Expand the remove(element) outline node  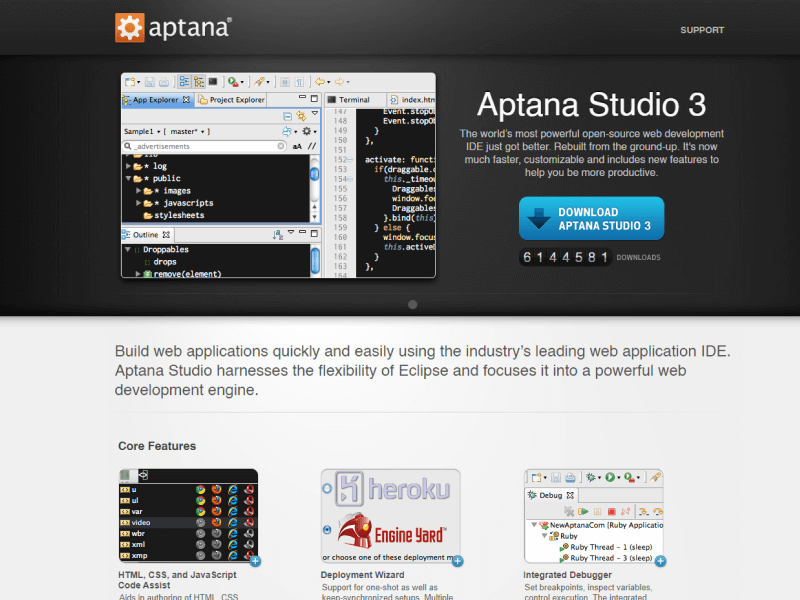138,274
